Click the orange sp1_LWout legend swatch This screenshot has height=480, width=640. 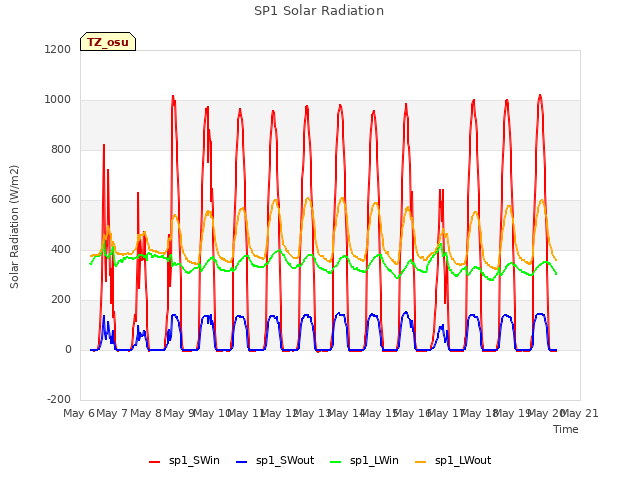coord(420,462)
